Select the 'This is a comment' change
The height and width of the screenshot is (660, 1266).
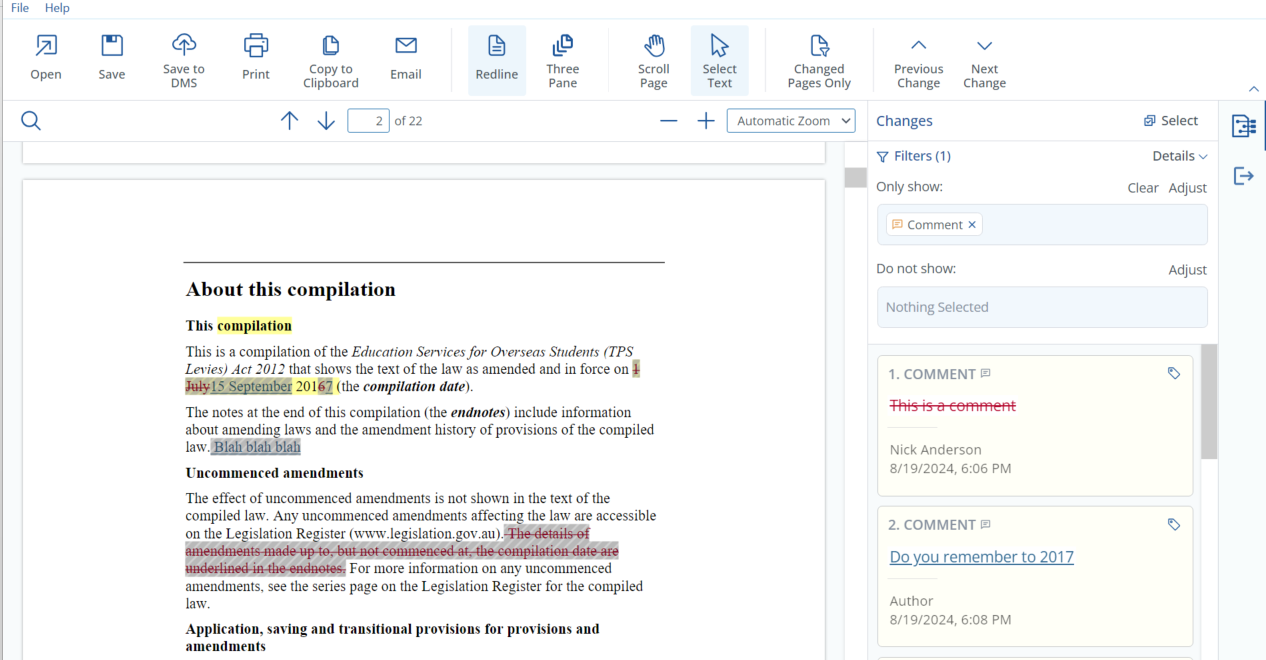tap(953, 406)
